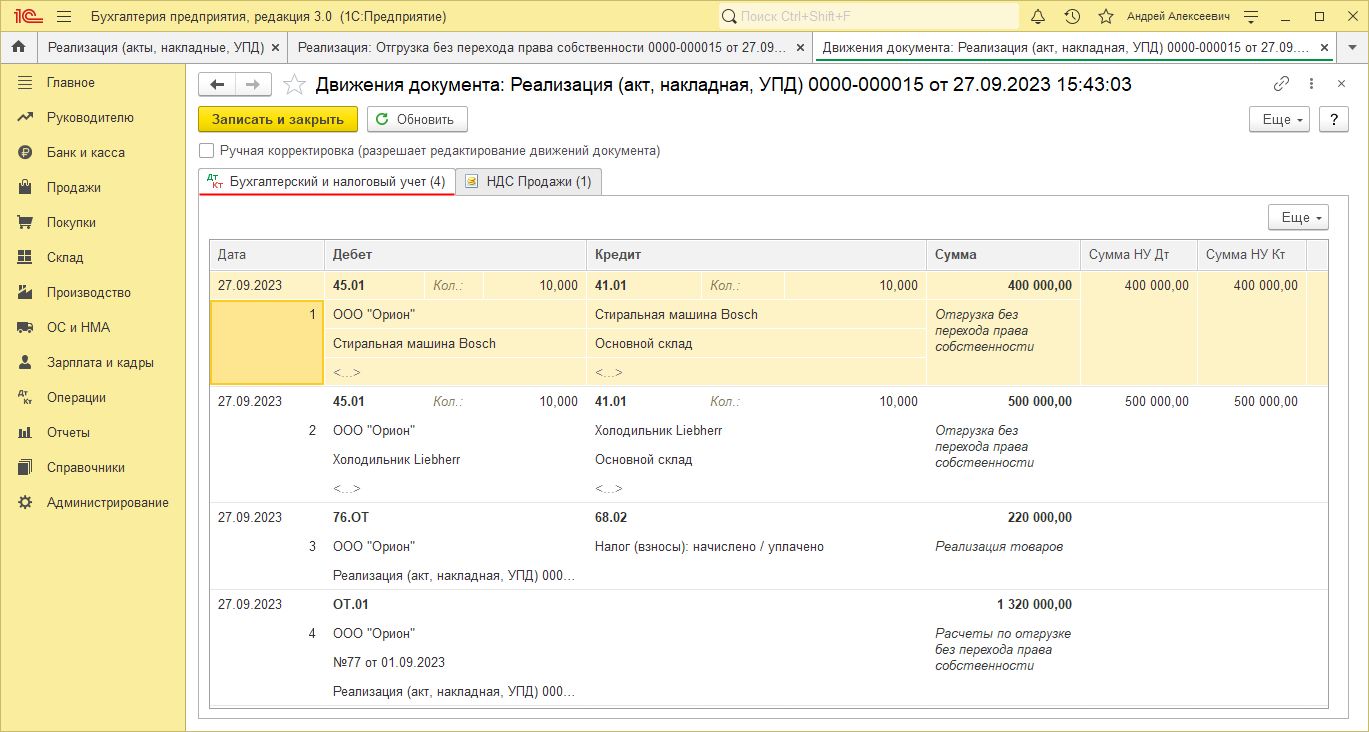Open Операции section

[92, 398]
